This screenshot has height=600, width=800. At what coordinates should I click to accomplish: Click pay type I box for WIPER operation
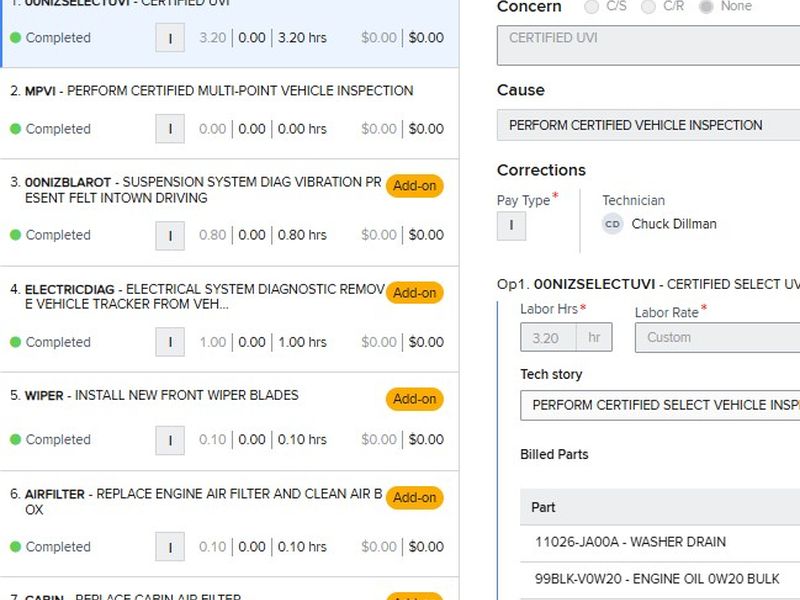[170, 439]
